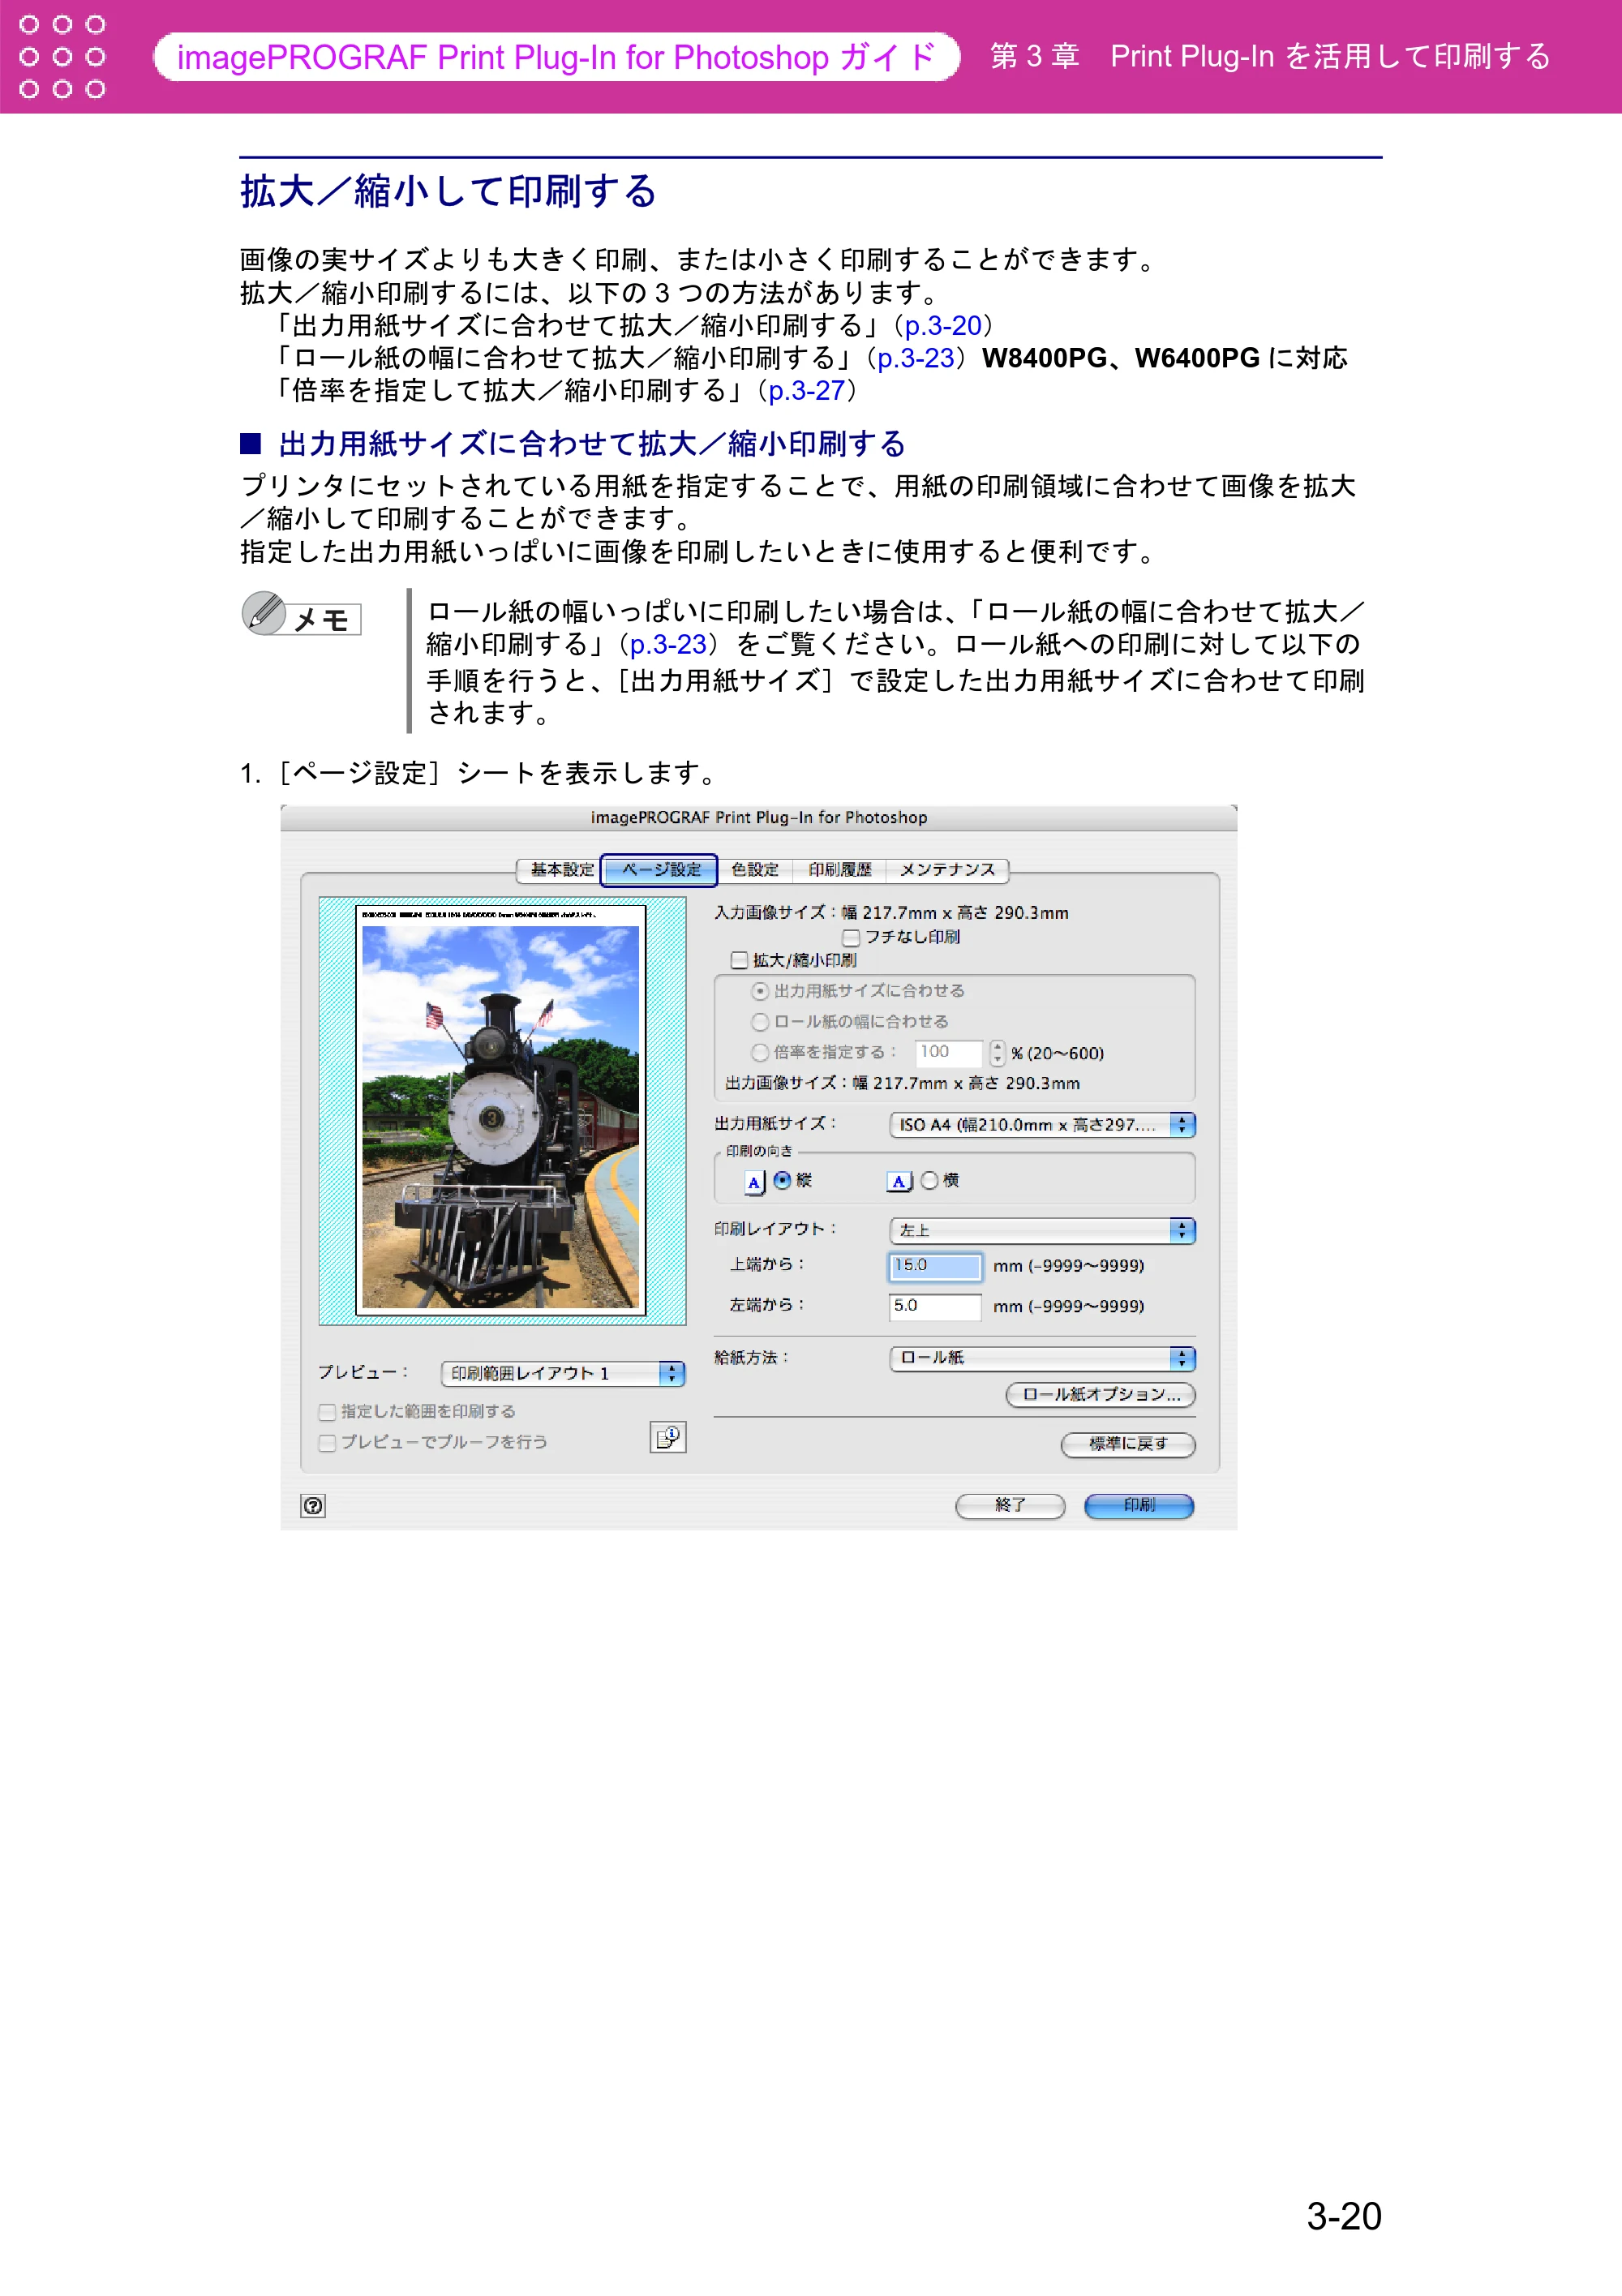
Task: Switch to the 基本設定 tab
Action: [560, 870]
